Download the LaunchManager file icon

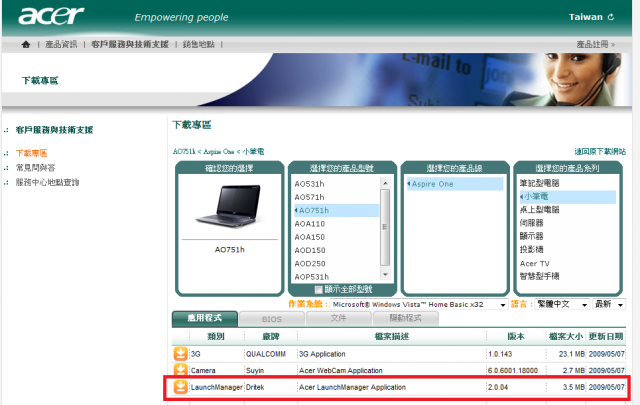click(x=180, y=387)
